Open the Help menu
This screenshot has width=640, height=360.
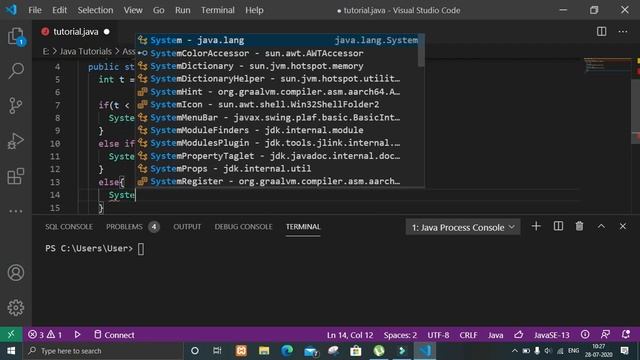(254, 10)
